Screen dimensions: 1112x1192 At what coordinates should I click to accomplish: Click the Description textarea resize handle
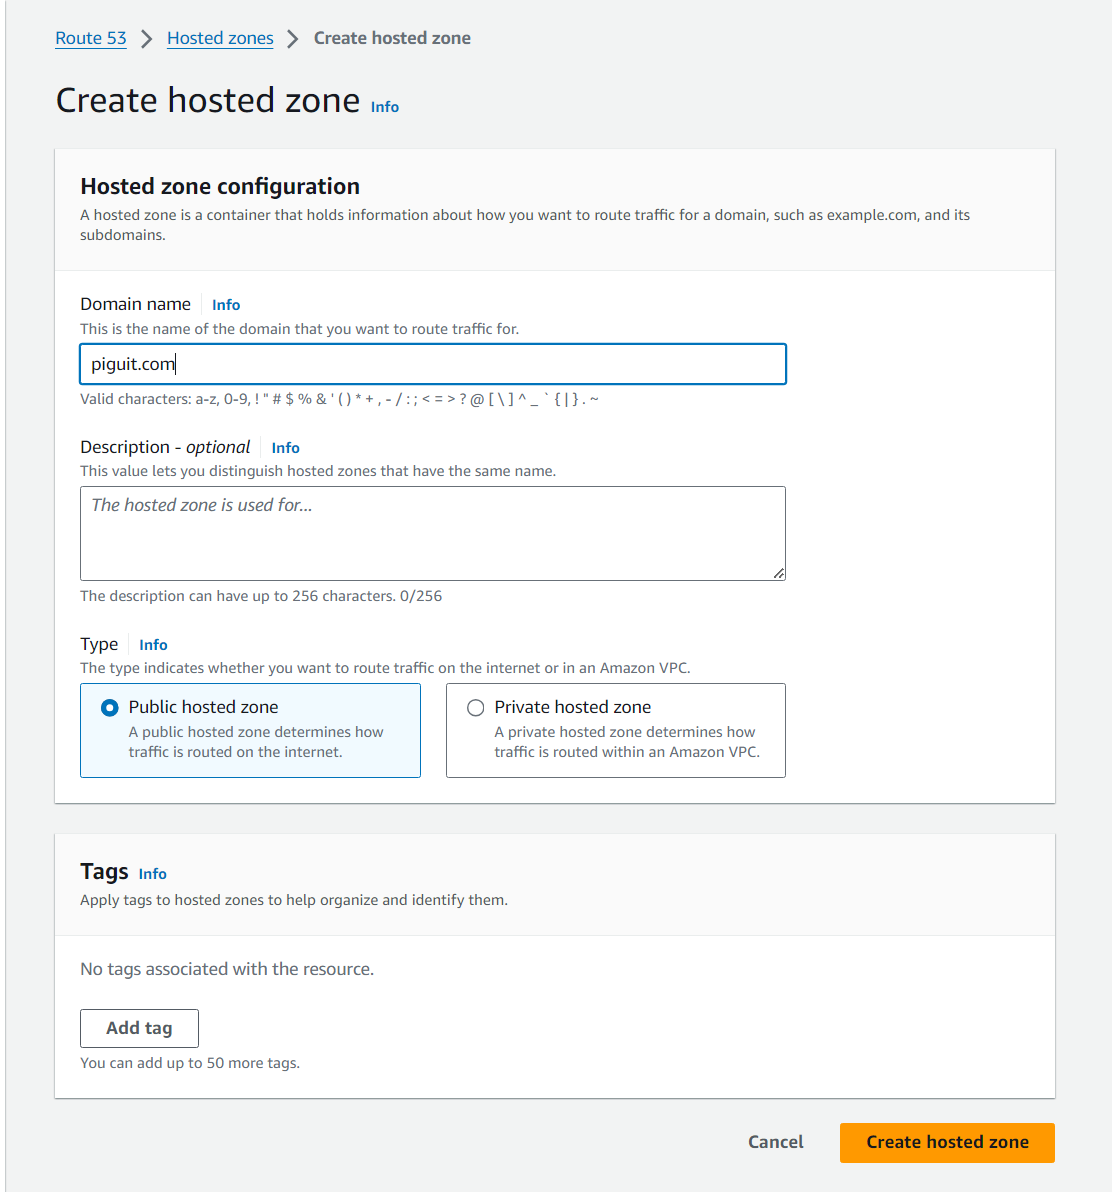click(x=779, y=574)
